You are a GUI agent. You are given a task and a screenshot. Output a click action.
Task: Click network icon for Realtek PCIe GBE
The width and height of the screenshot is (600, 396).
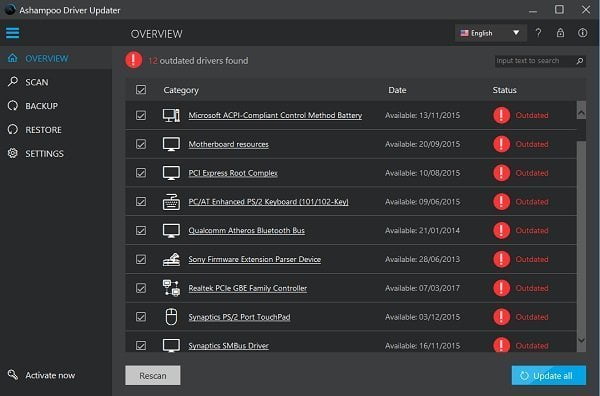(x=171, y=288)
